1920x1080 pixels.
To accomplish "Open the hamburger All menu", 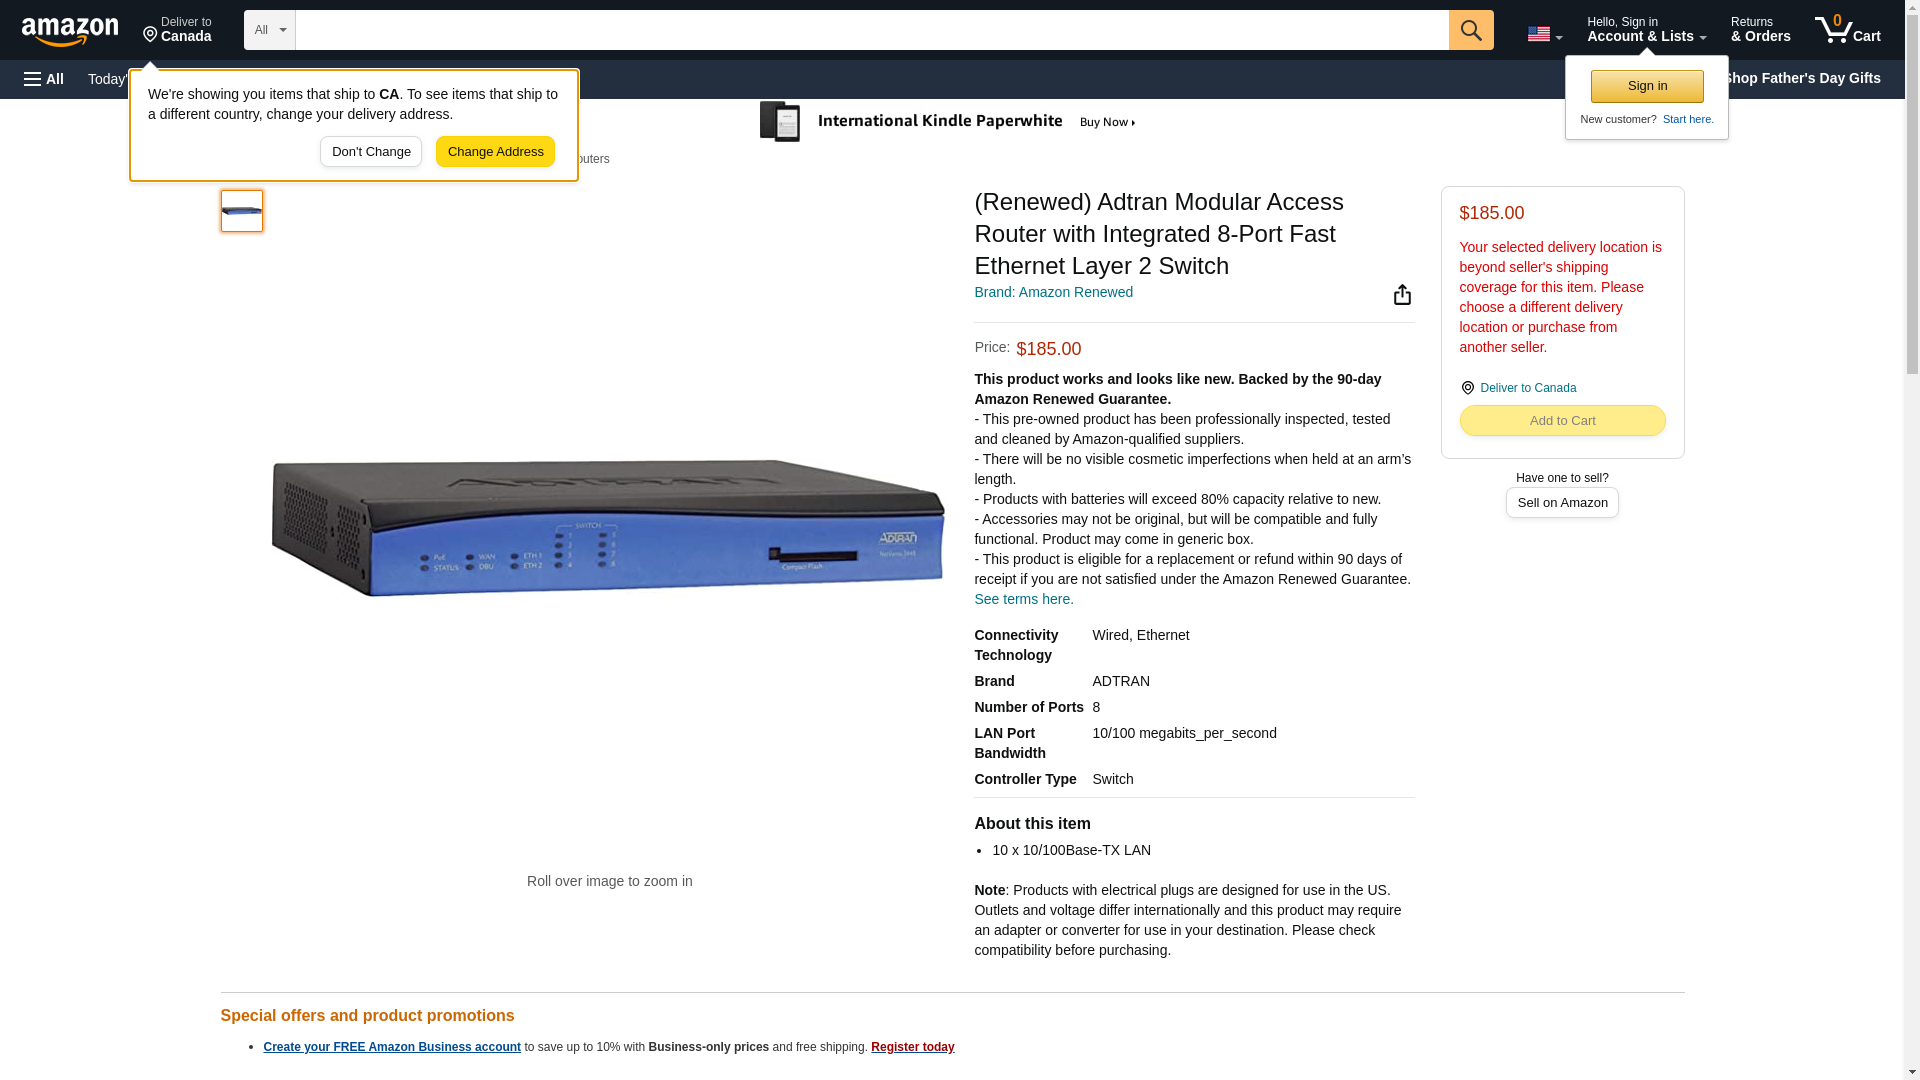I will coord(44,79).
